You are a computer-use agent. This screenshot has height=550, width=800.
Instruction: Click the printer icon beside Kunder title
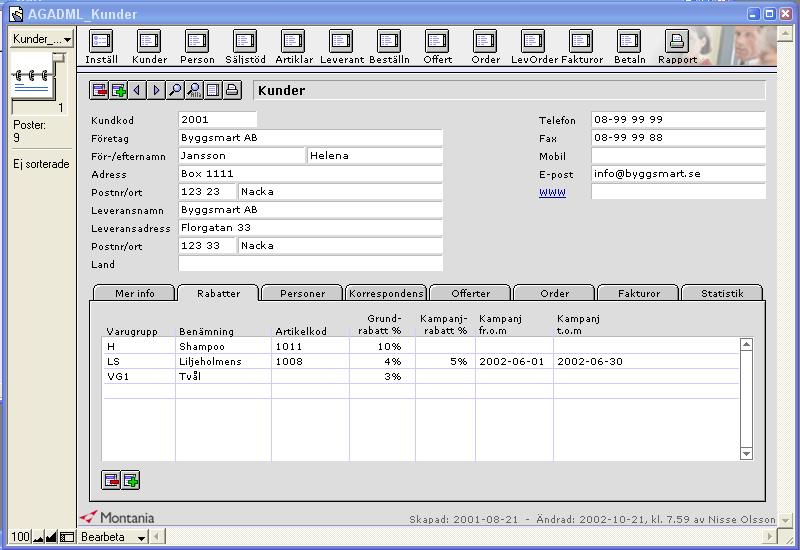tap(232, 91)
